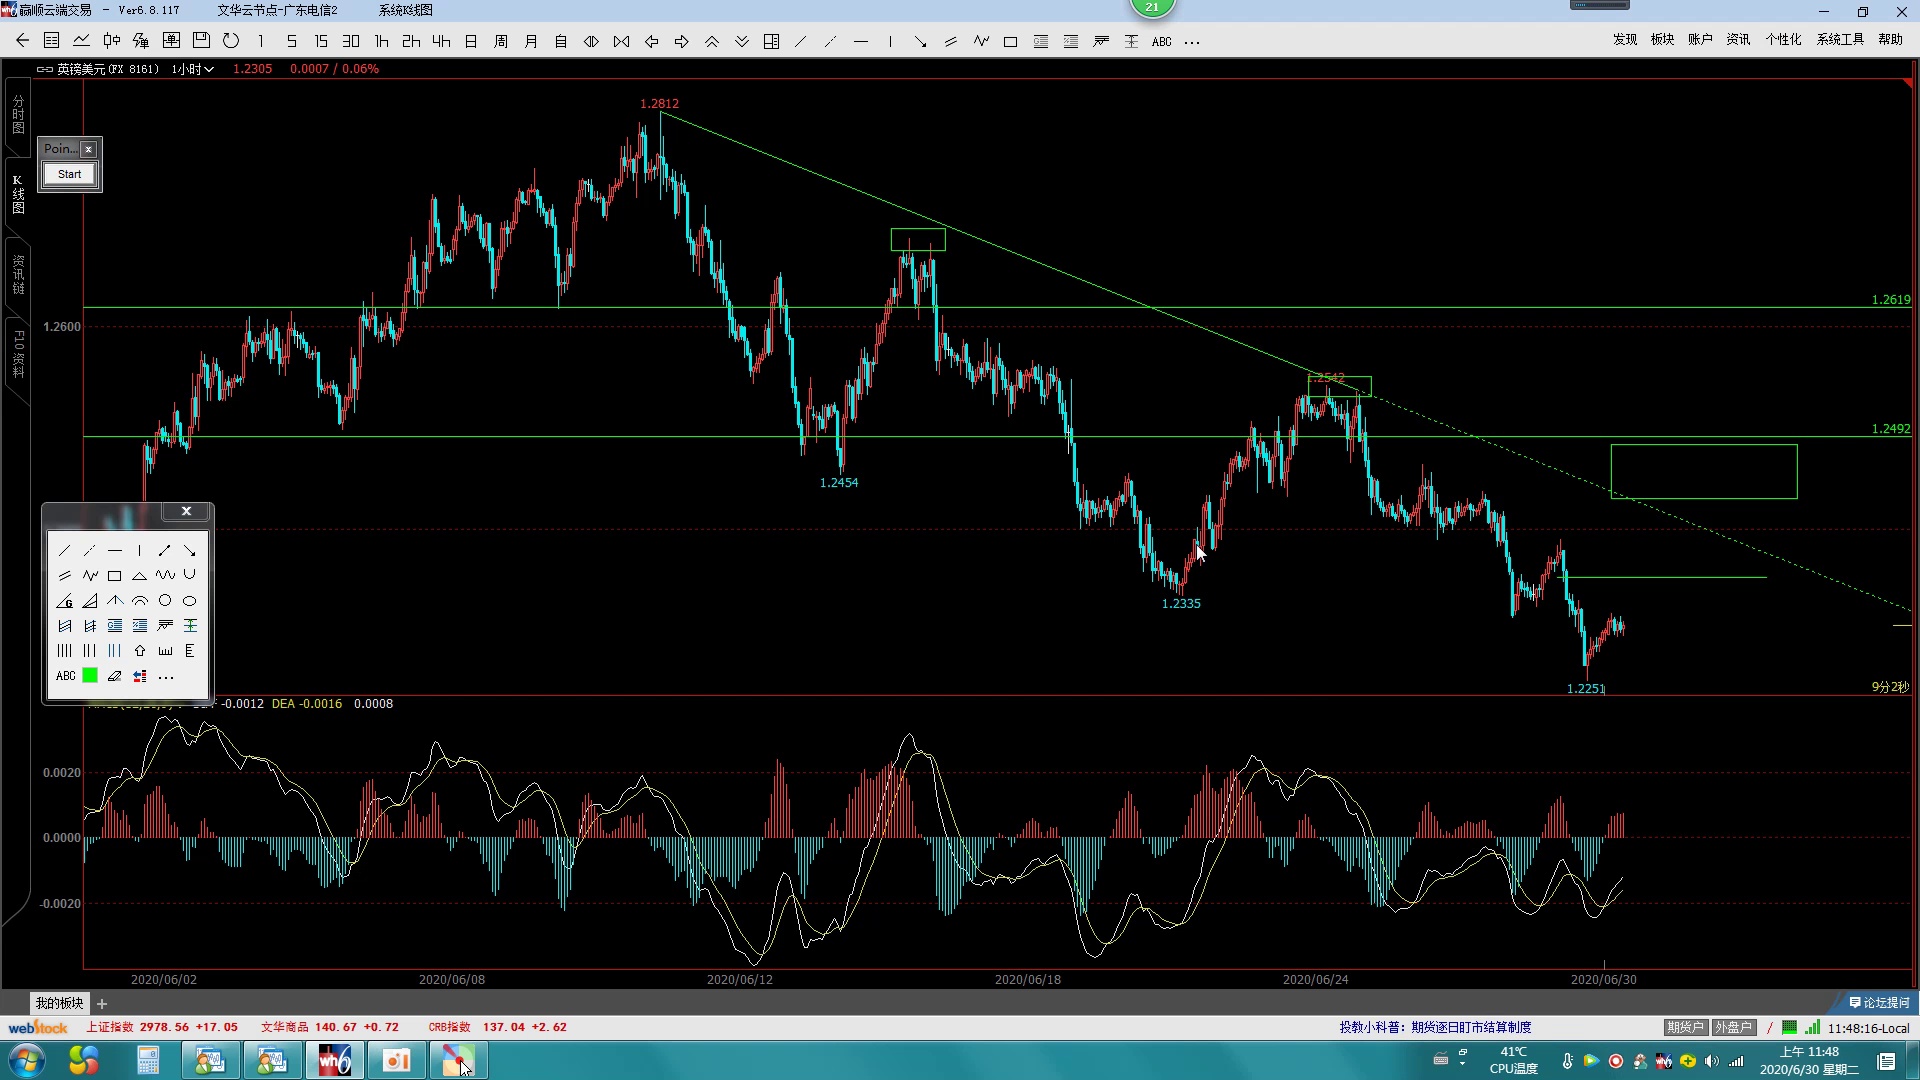Switch chart to 4h period

(x=441, y=41)
